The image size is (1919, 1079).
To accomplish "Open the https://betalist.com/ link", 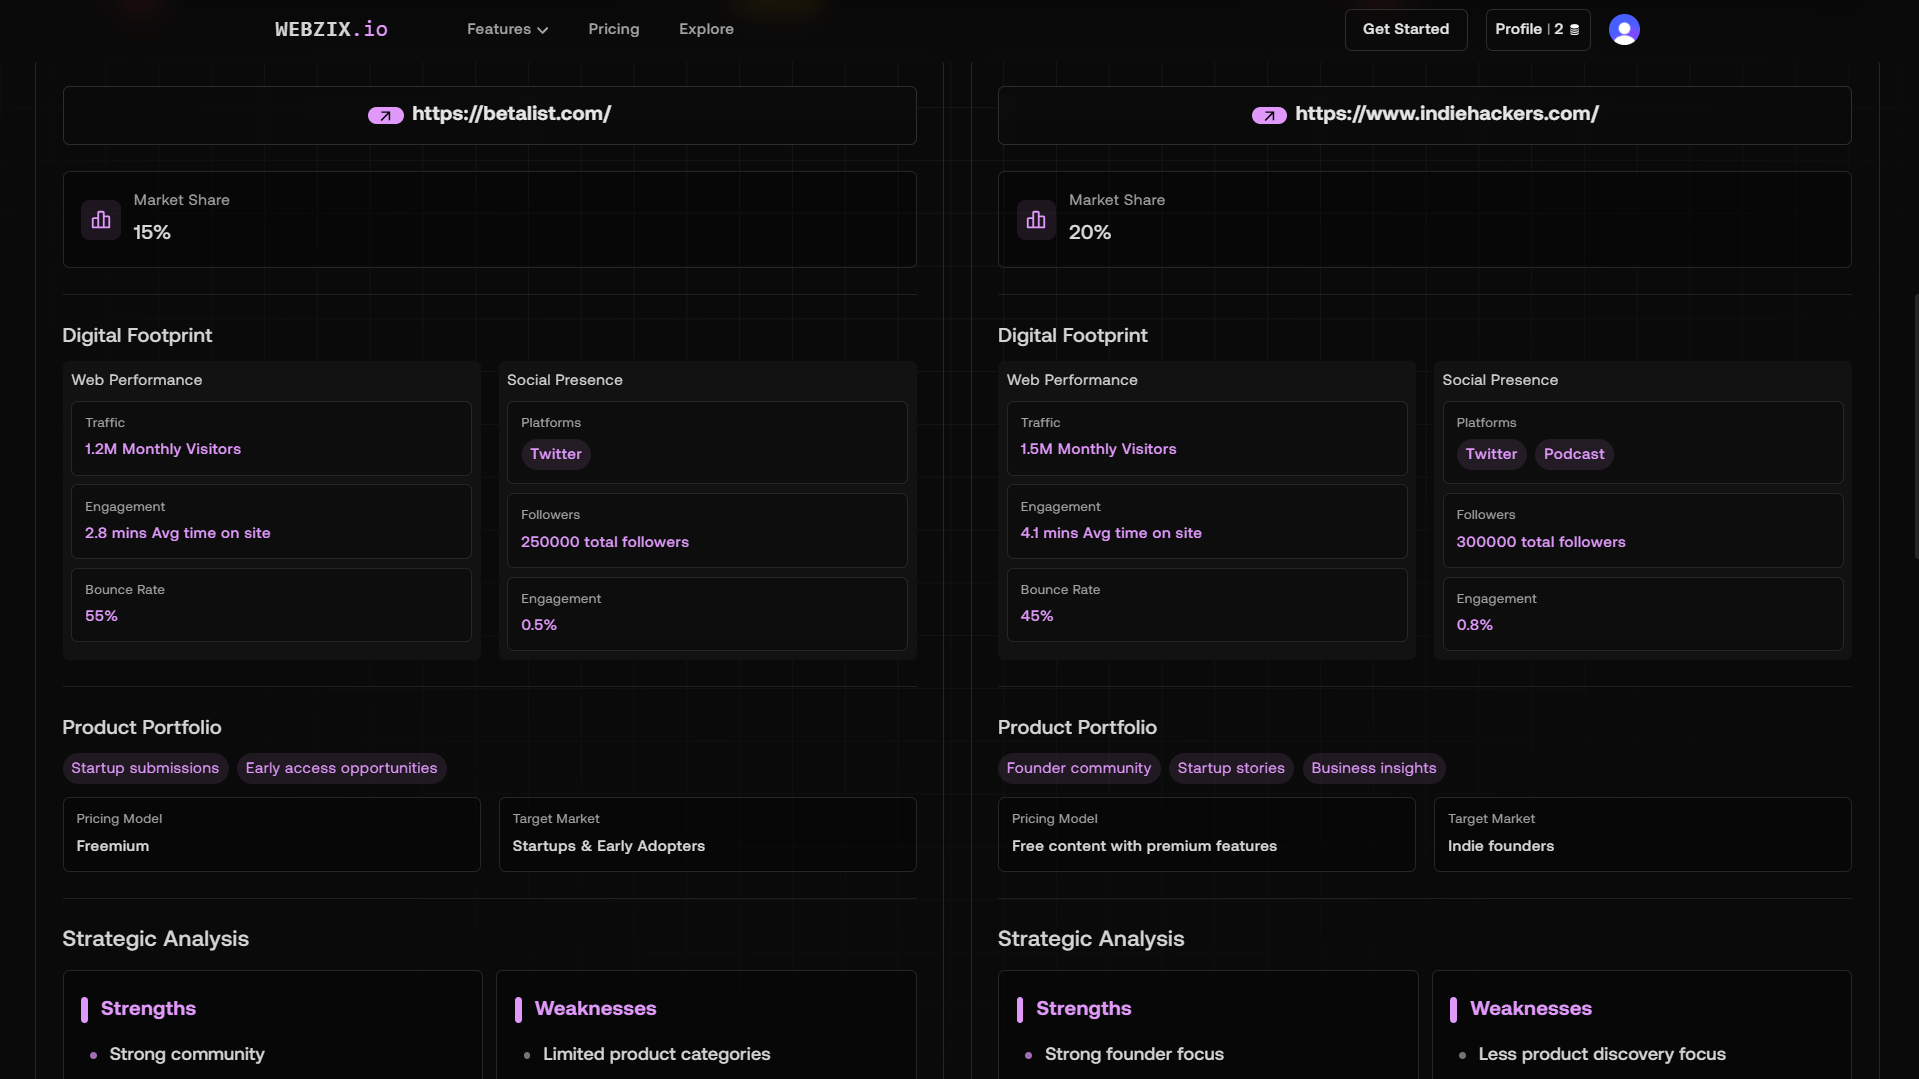I will click(x=511, y=114).
